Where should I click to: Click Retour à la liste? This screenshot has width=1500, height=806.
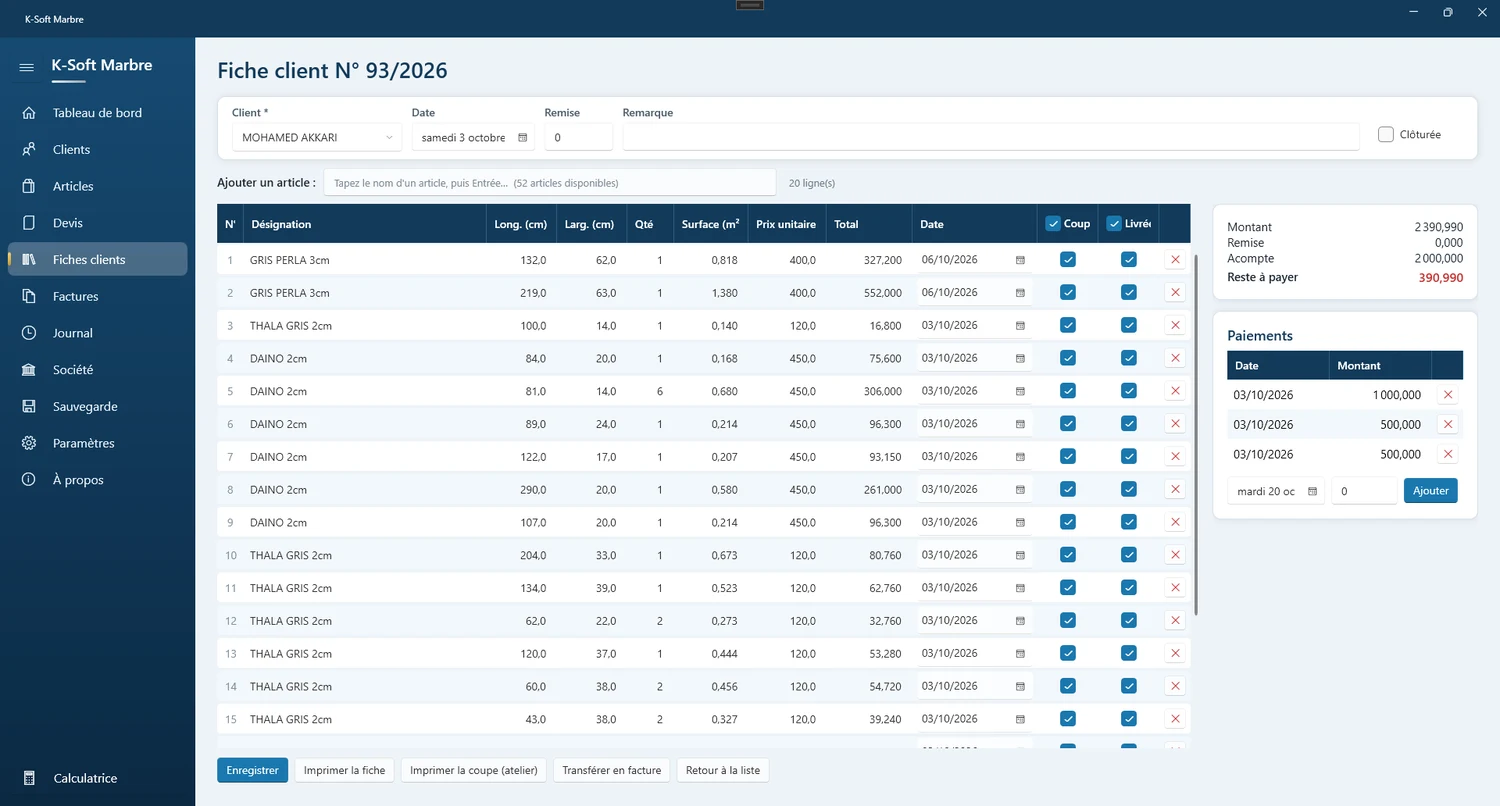coord(723,770)
